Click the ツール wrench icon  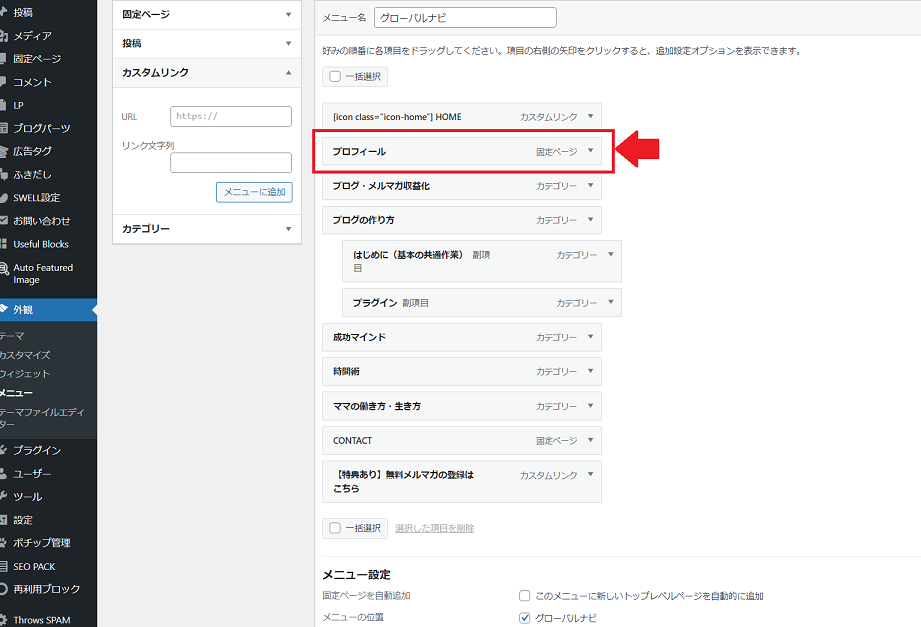pyautogui.click(x=4, y=497)
